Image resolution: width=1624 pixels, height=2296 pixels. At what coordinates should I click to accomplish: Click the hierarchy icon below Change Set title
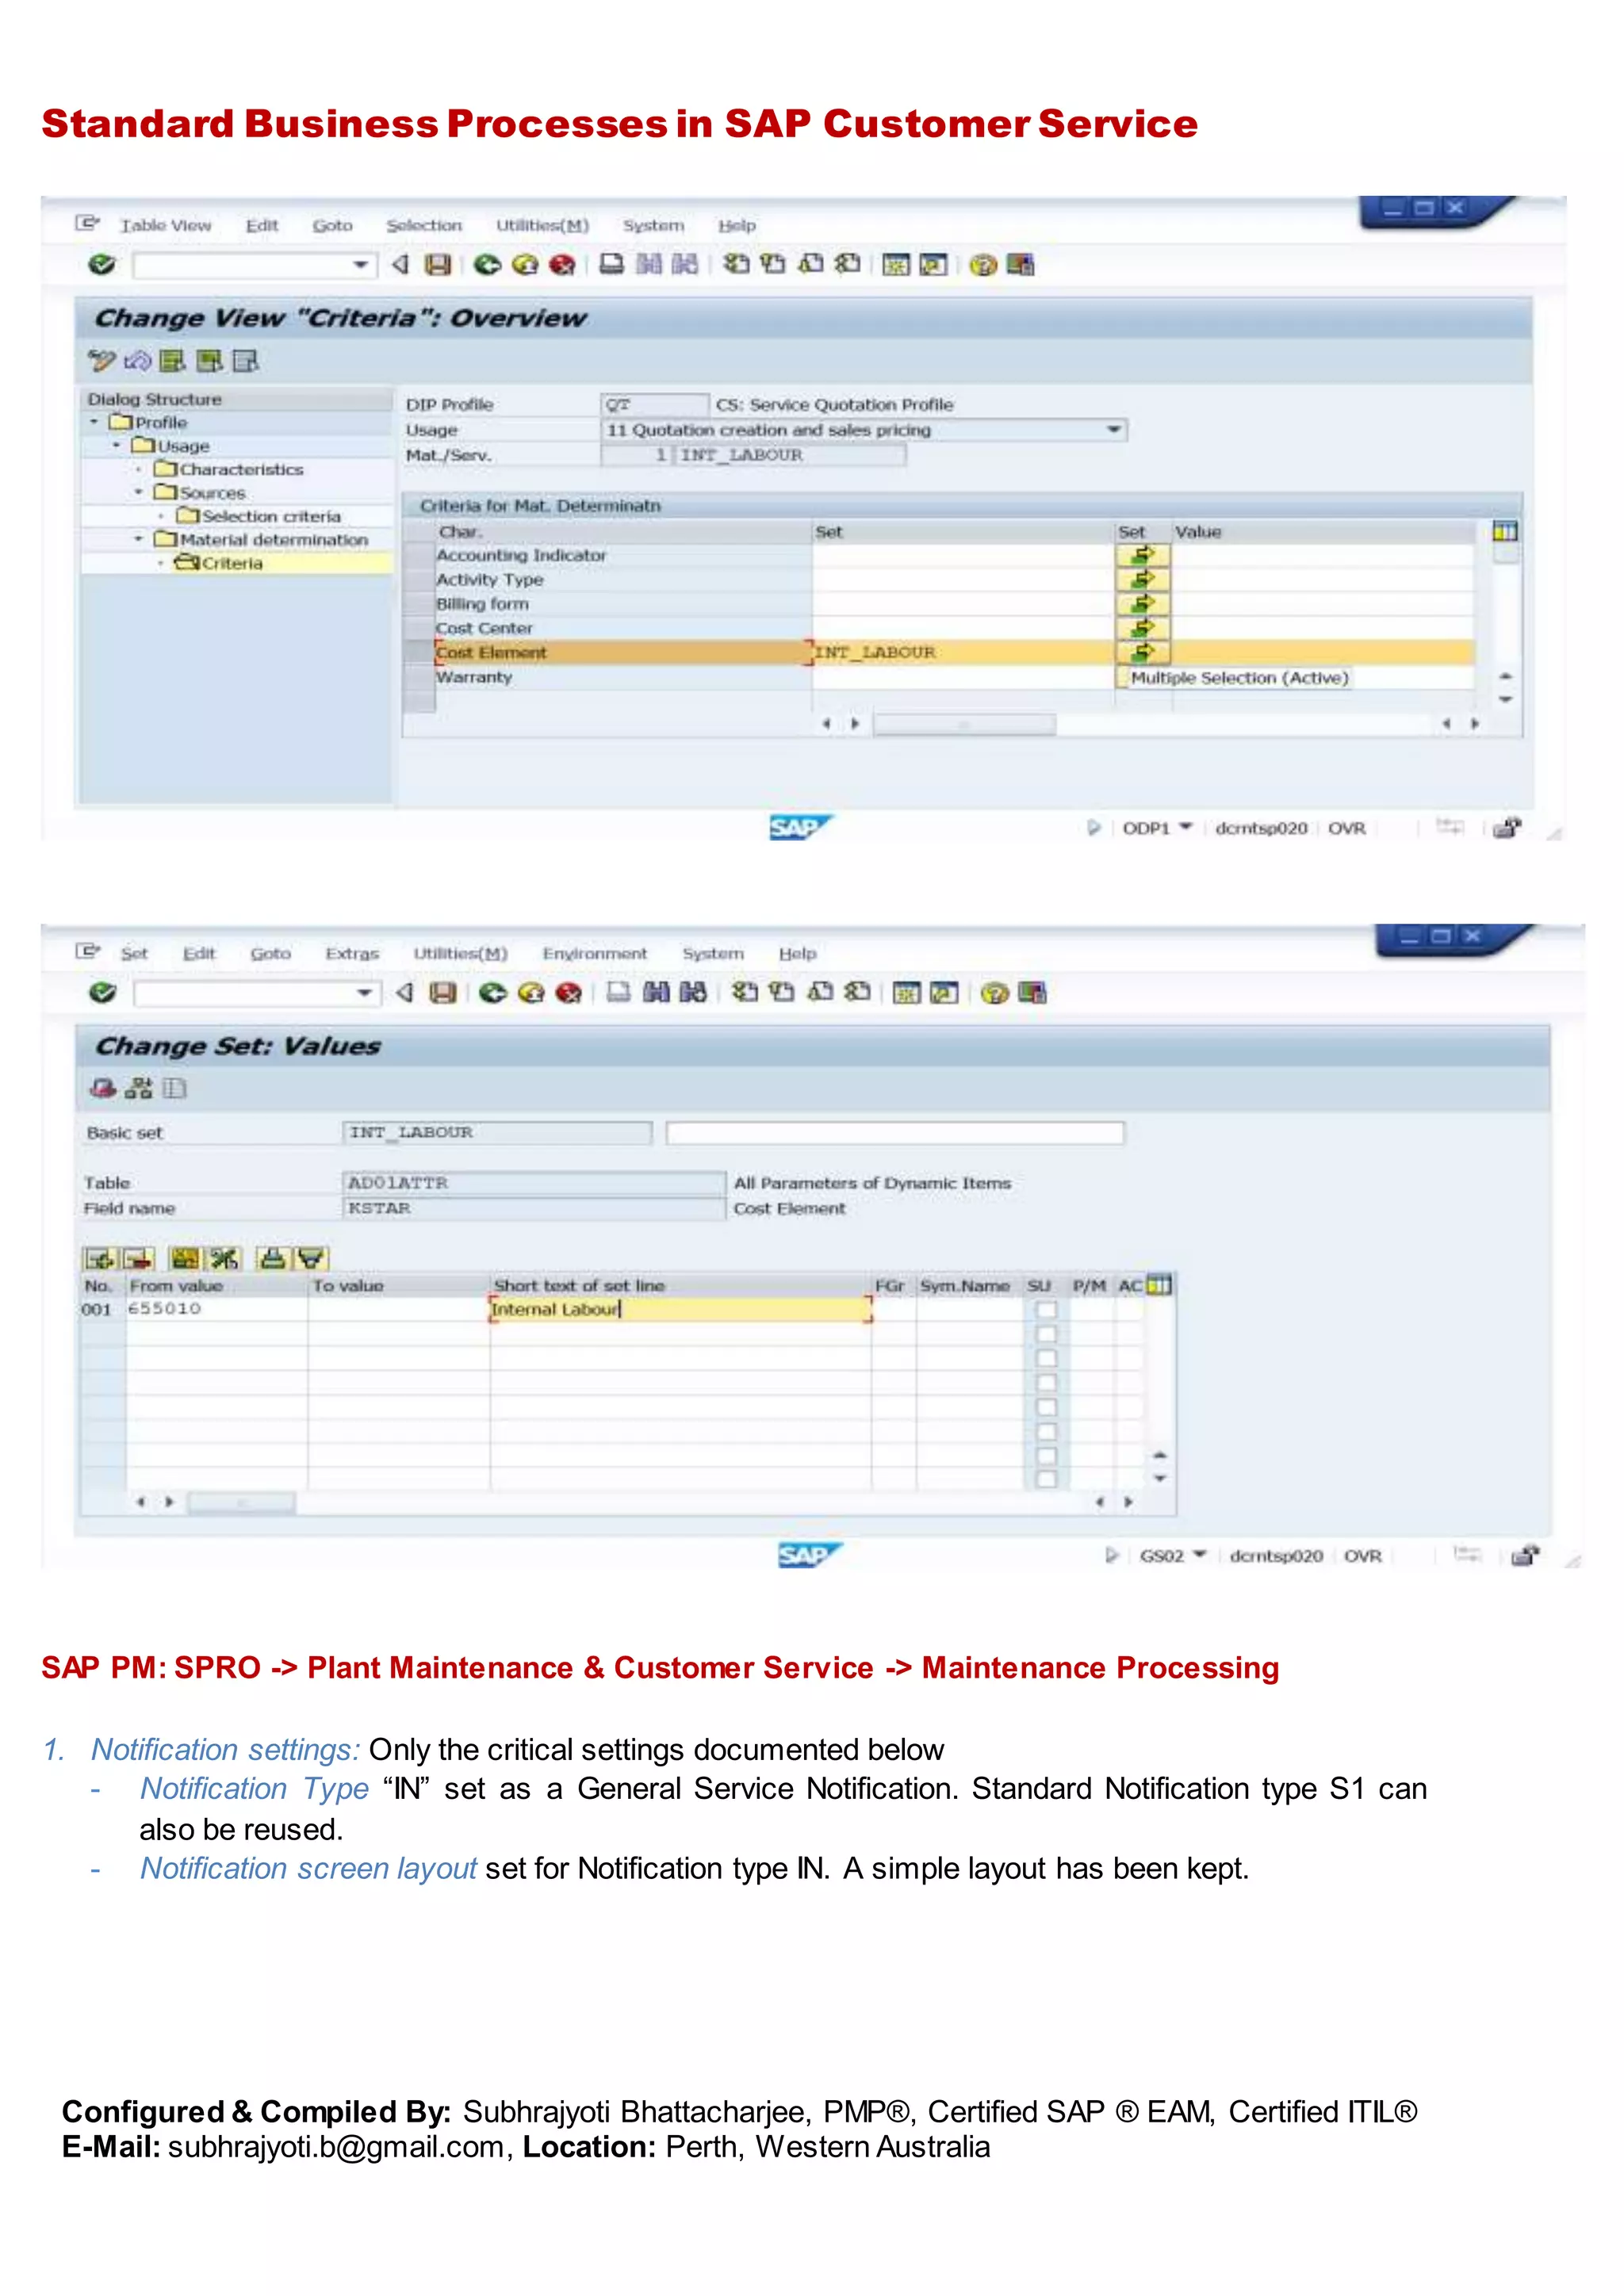pos(139,1088)
